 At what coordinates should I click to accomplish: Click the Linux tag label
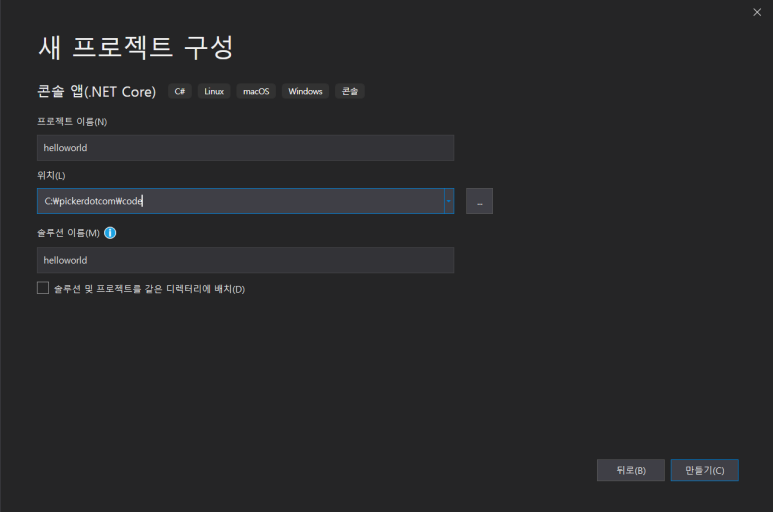(214, 91)
